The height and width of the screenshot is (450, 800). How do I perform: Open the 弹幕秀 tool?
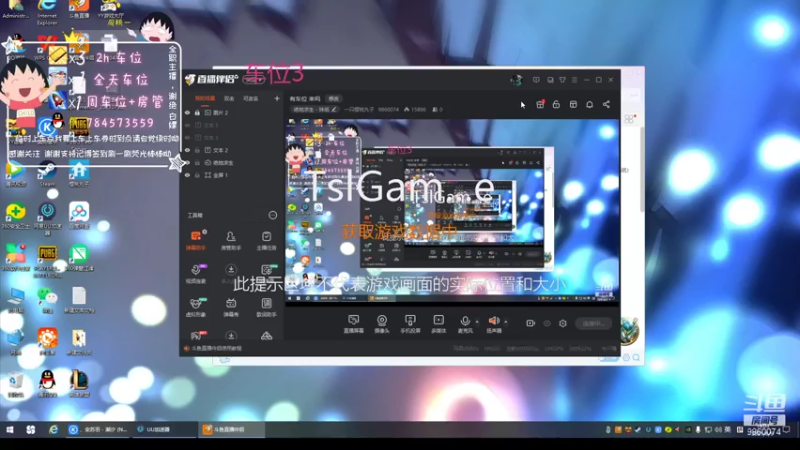coord(231,307)
